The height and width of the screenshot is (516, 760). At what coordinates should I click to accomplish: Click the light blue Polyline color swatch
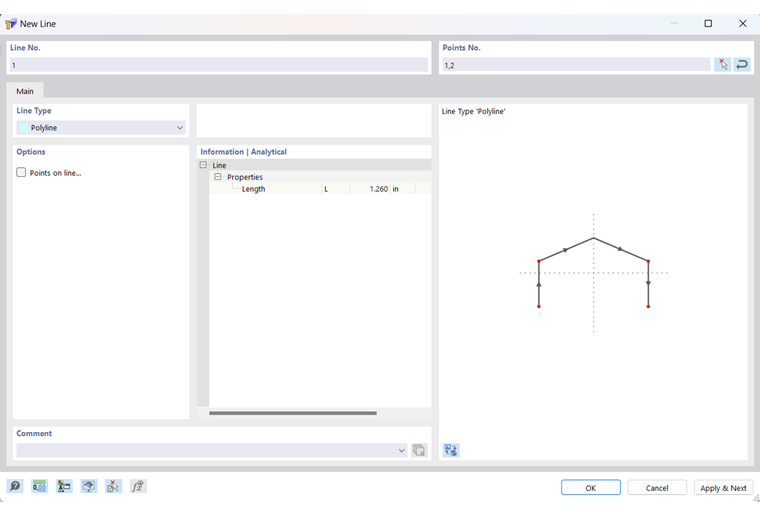pos(23,127)
